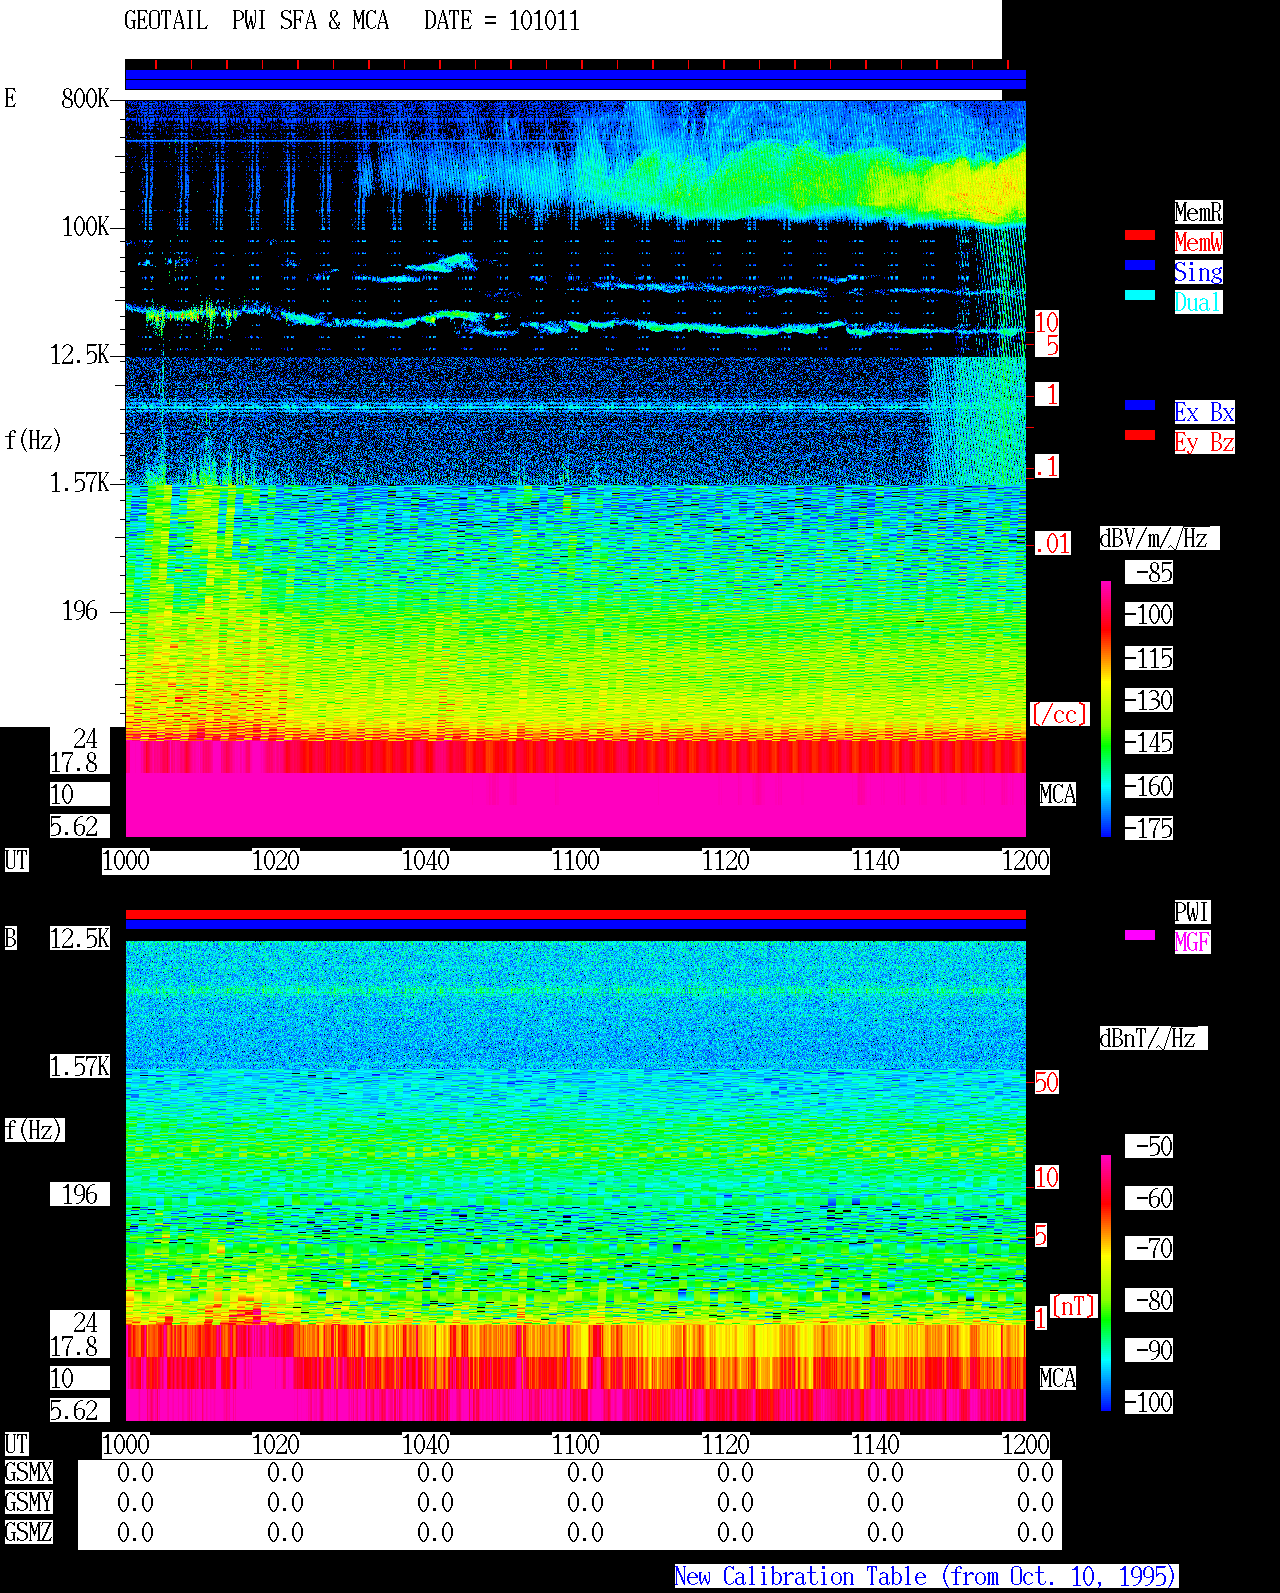
Task: Click the cyan Dual legend swatch
Action: tap(1140, 295)
